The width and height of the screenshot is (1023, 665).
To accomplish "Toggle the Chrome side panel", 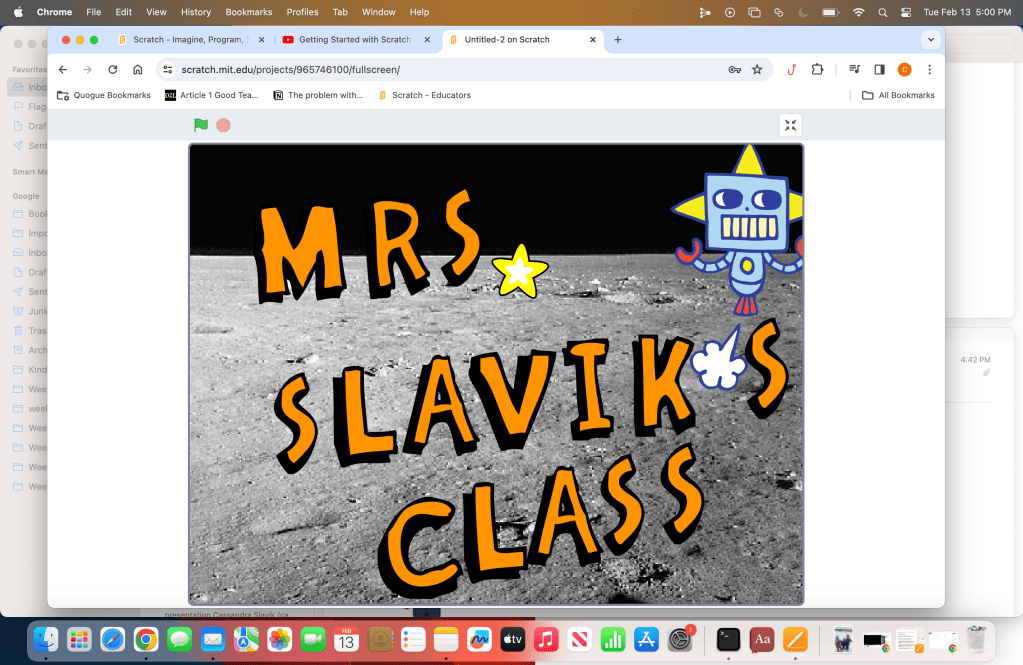I will pyautogui.click(x=879, y=70).
